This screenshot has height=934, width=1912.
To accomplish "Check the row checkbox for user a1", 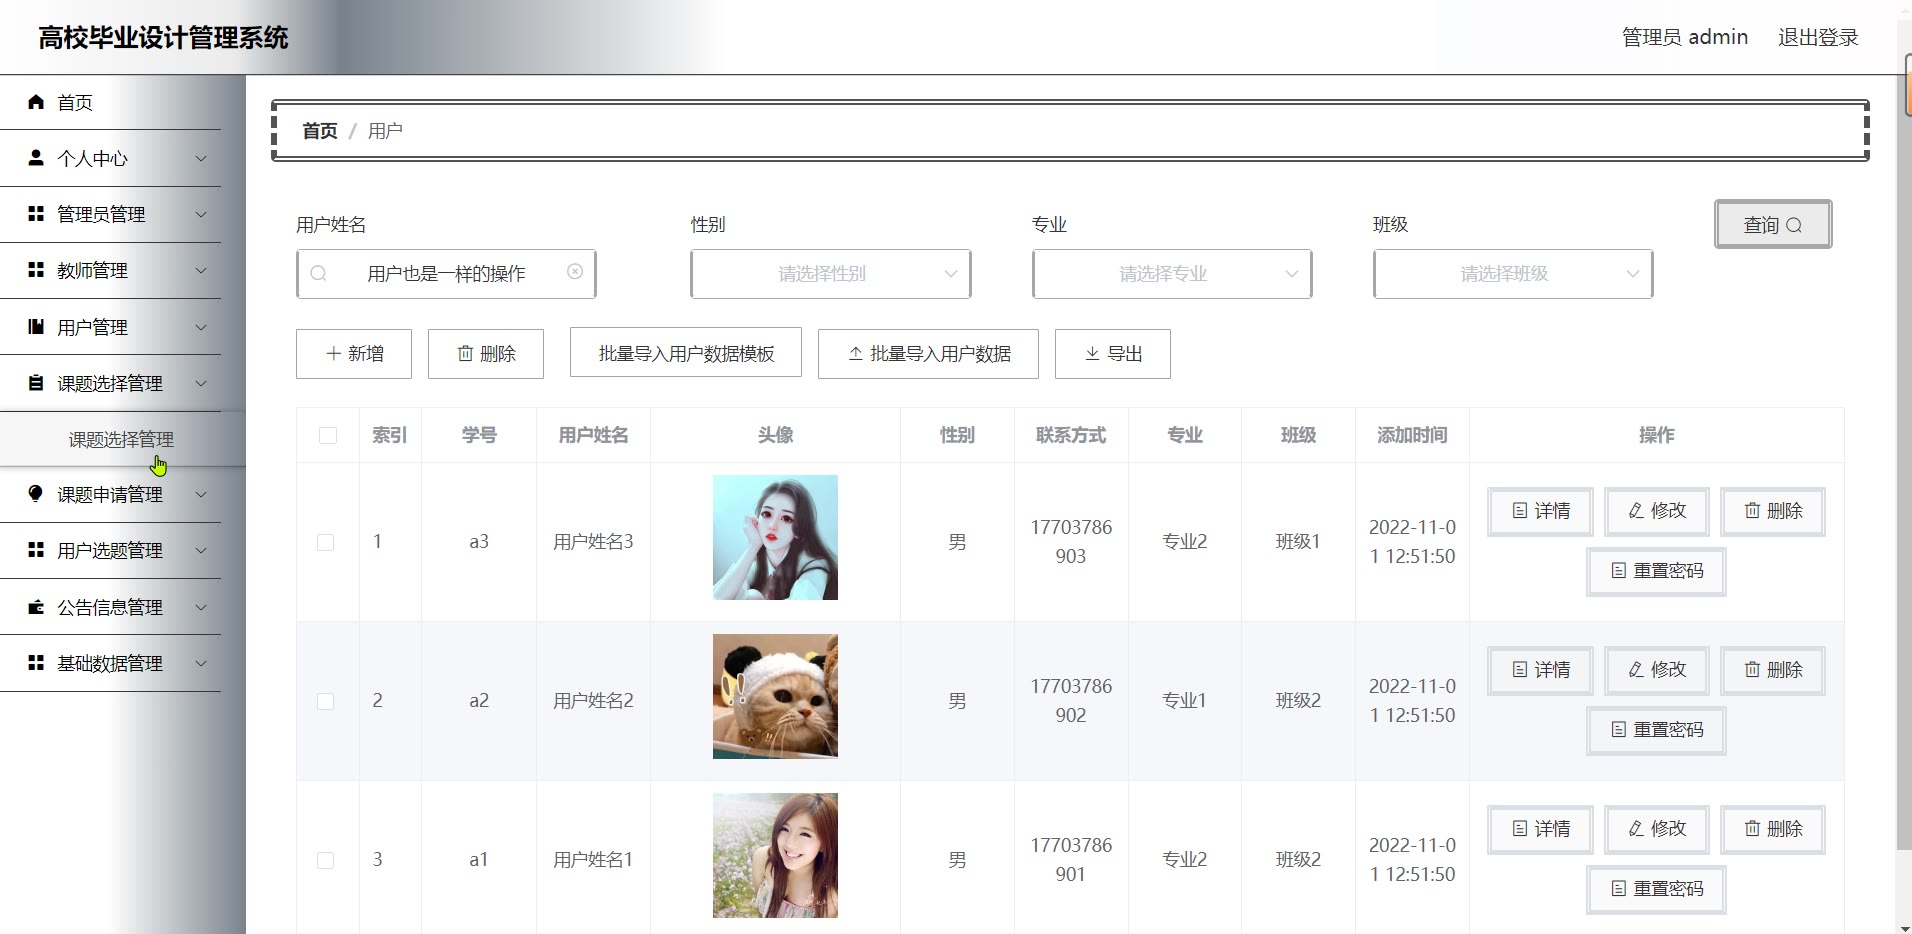I will point(326,860).
